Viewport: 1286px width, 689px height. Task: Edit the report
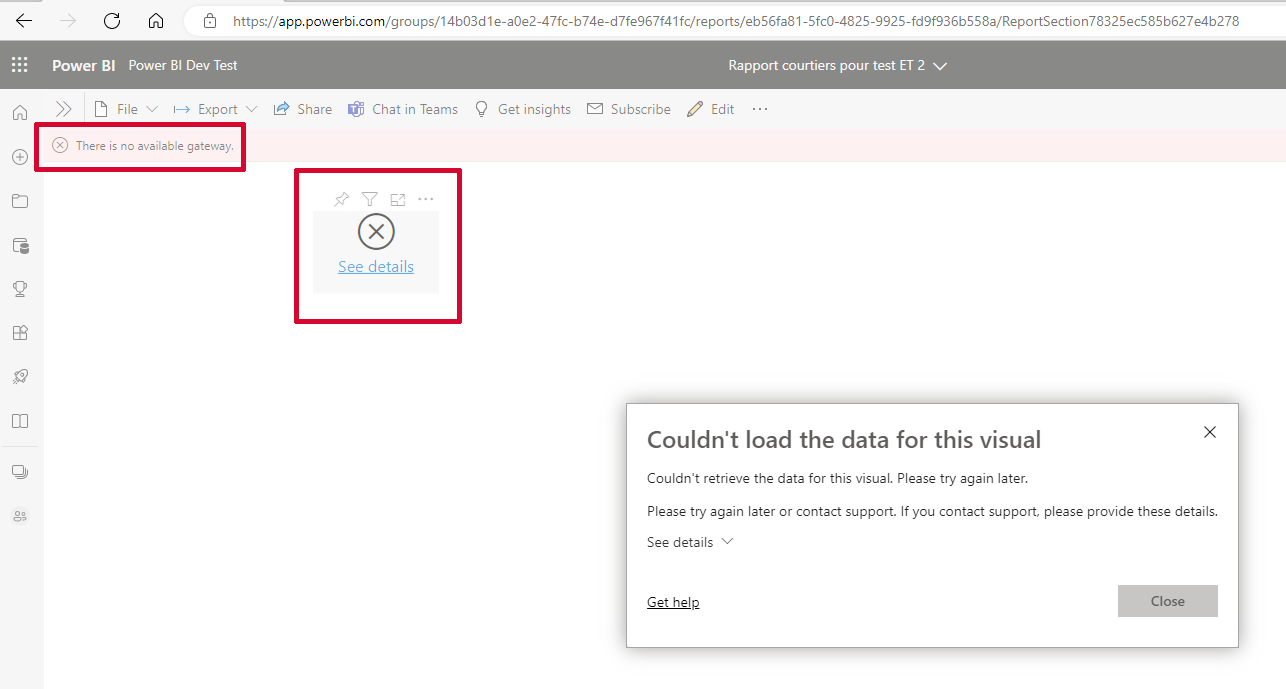coord(711,109)
